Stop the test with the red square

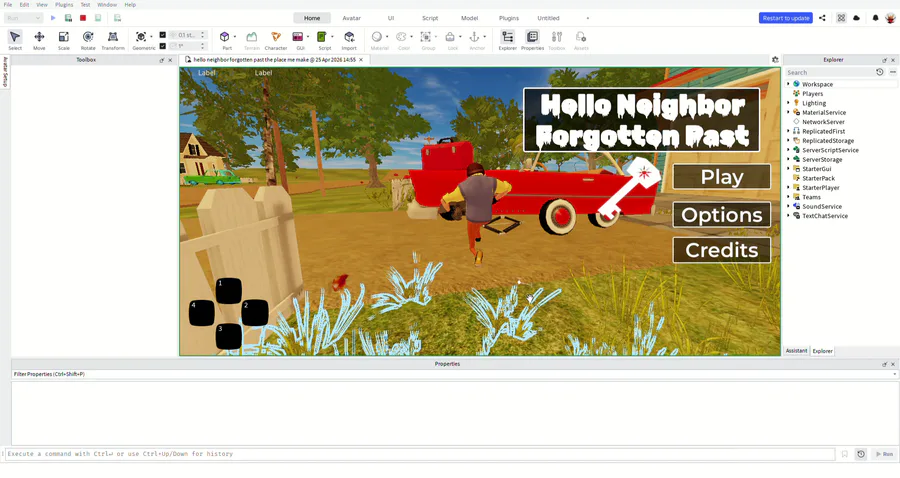83,18
